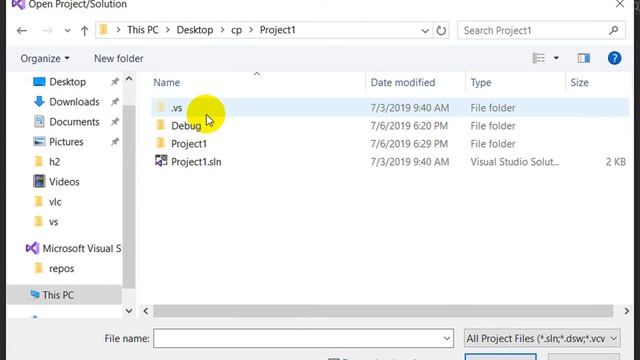Click the 'Visual Studio Solut...' type cell
This screenshot has height=360, width=640.
(x=515, y=162)
